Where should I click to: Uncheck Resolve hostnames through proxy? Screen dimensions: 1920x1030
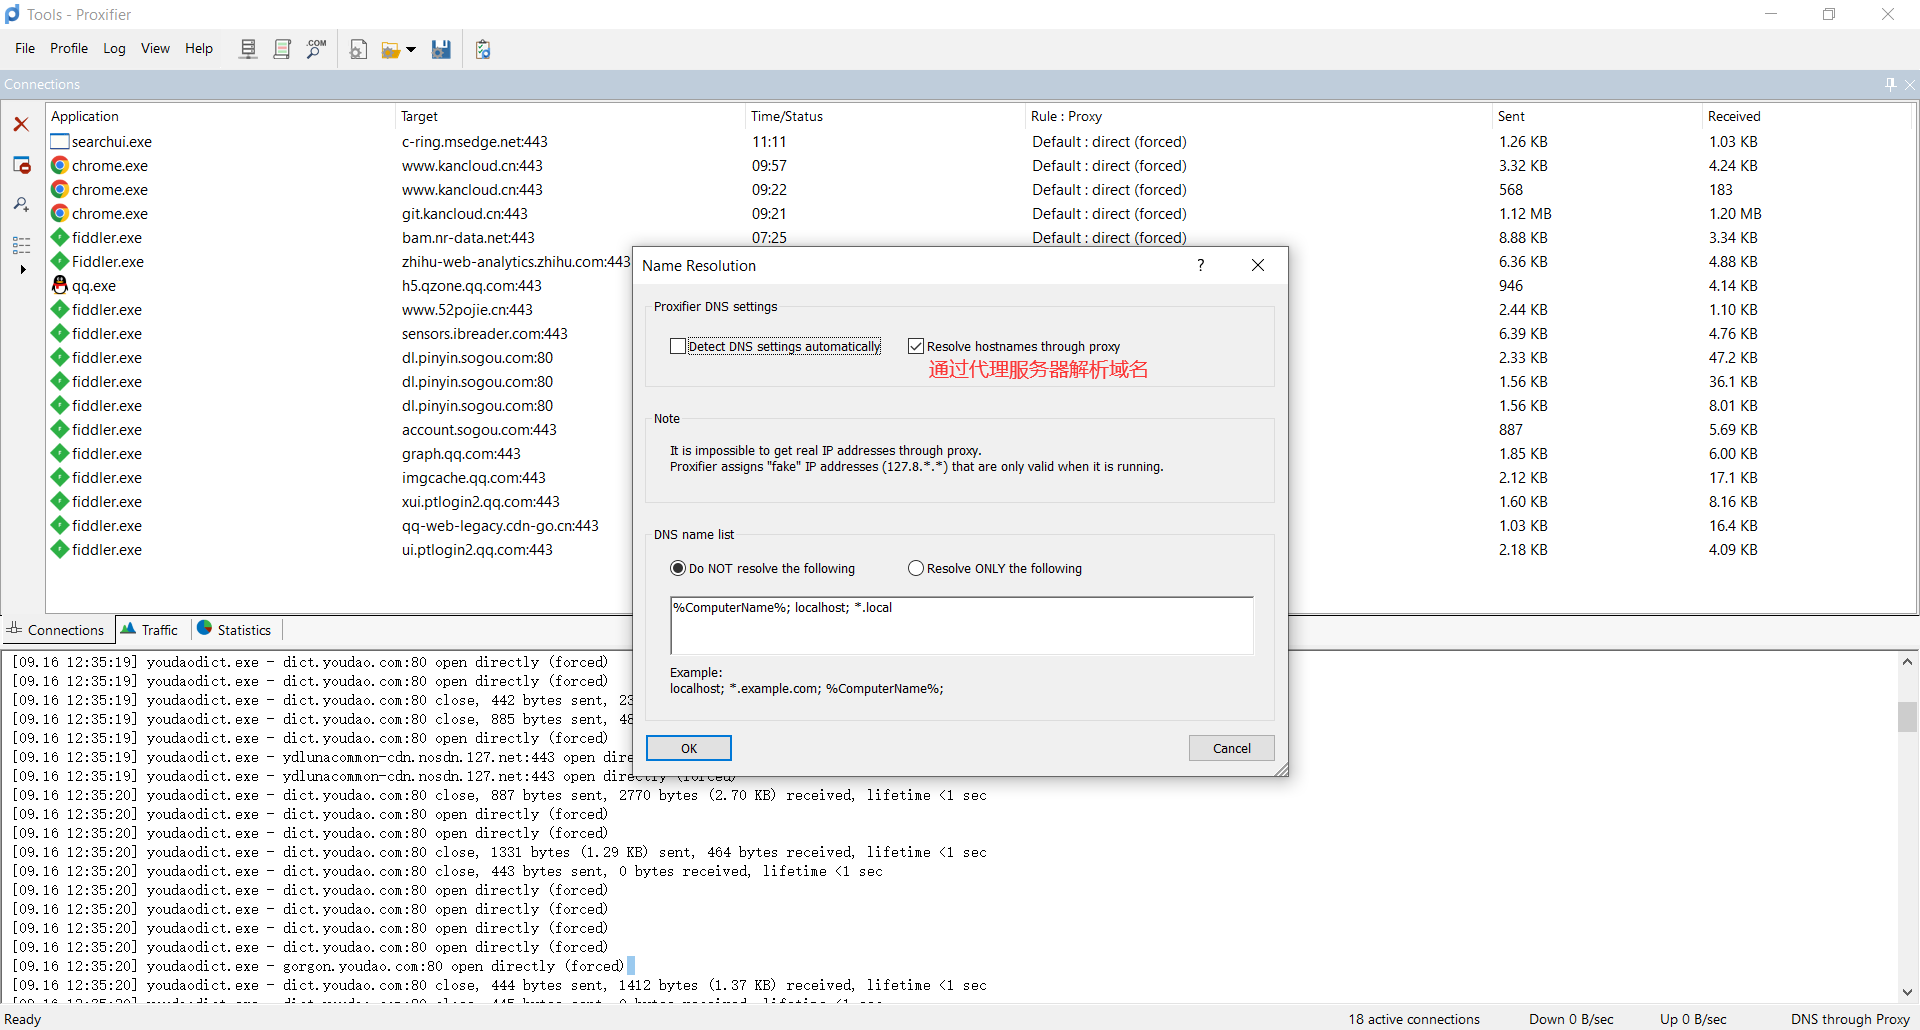click(x=916, y=346)
